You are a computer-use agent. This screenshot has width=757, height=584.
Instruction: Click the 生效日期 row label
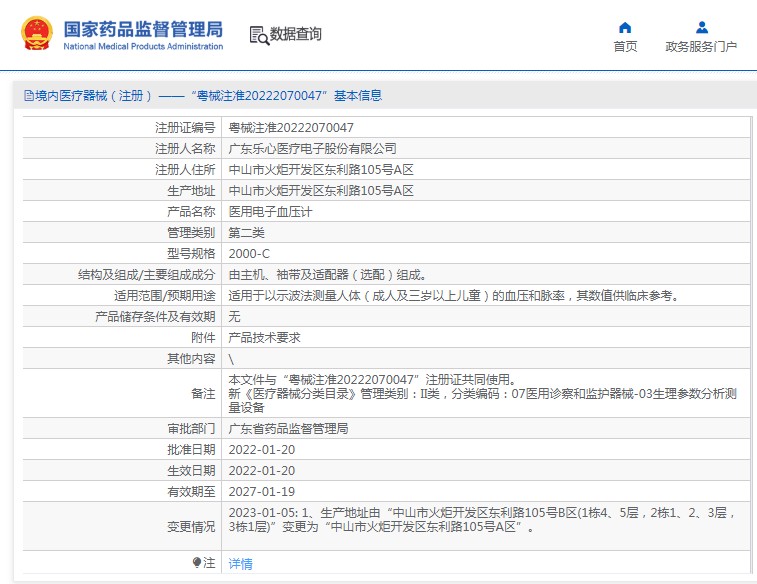coord(191,471)
